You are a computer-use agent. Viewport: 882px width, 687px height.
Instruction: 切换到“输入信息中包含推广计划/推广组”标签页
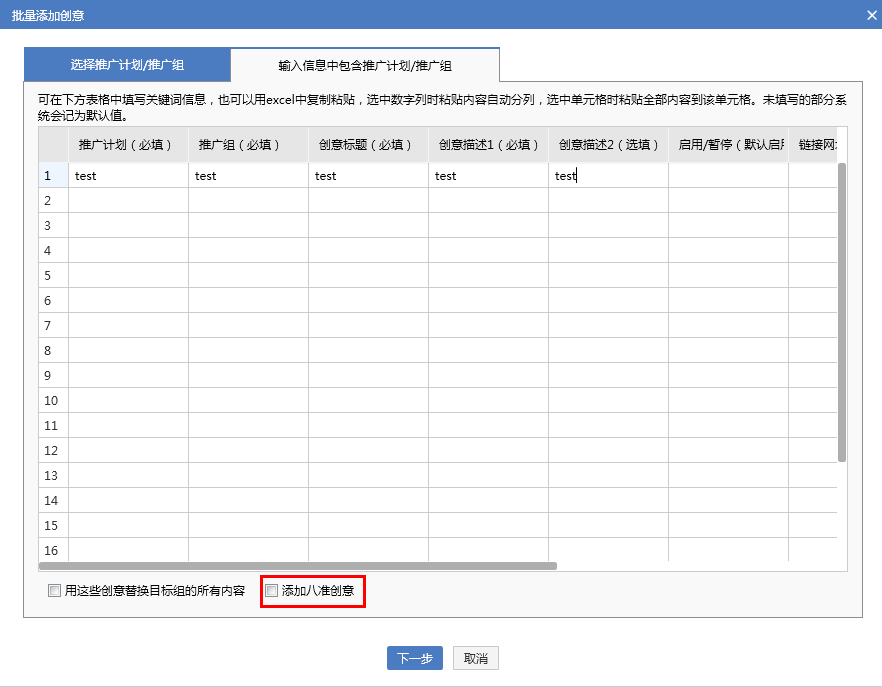(x=364, y=63)
